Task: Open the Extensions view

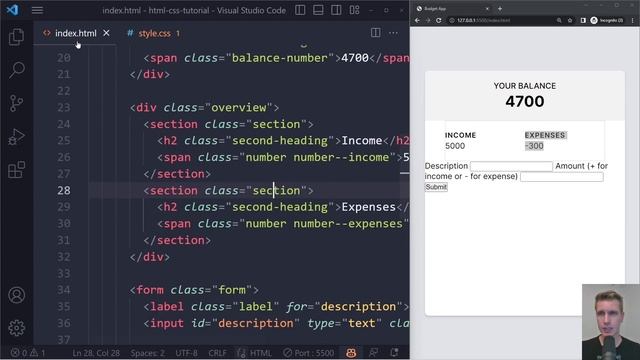Action: coord(16,170)
